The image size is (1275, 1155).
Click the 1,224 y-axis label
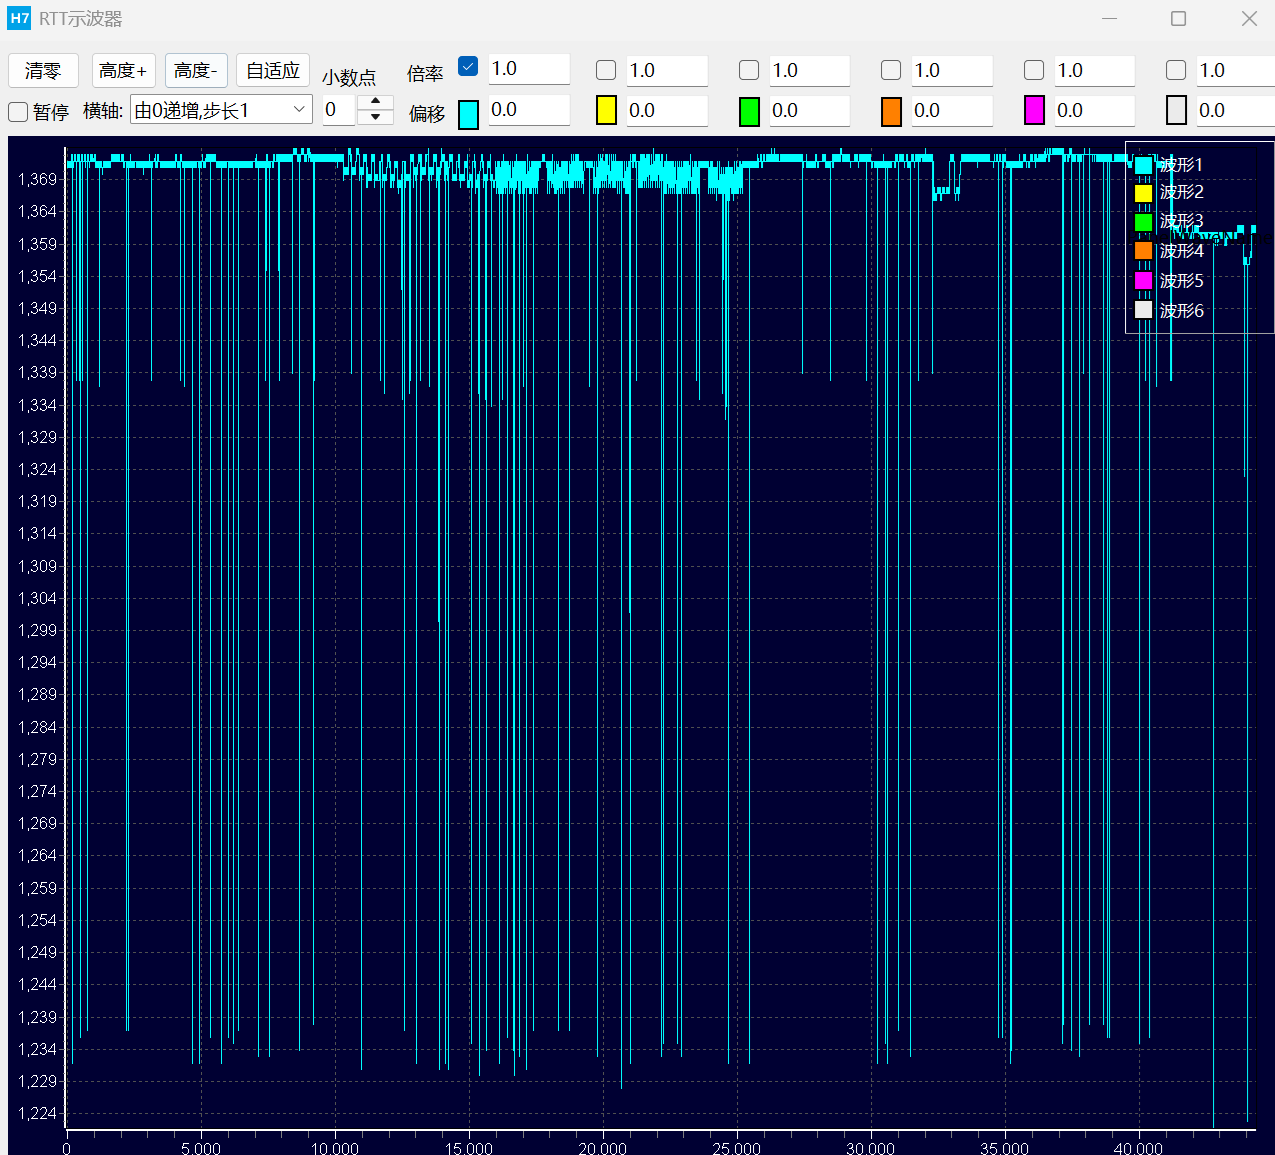click(37, 1113)
